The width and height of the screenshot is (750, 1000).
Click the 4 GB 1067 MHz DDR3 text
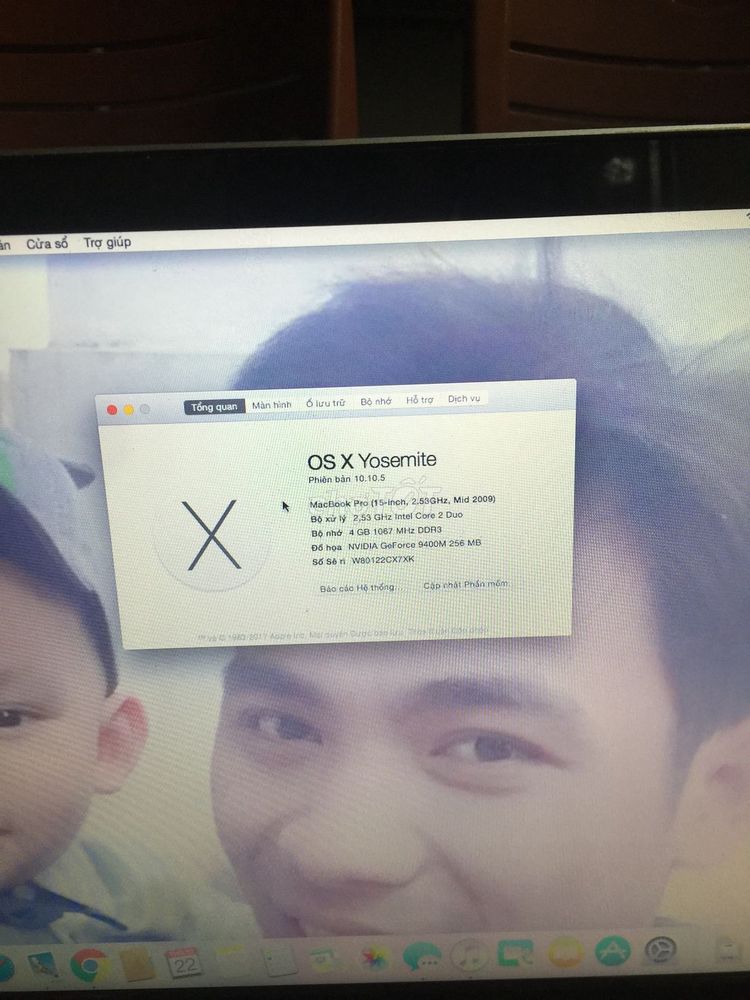[395, 531]
